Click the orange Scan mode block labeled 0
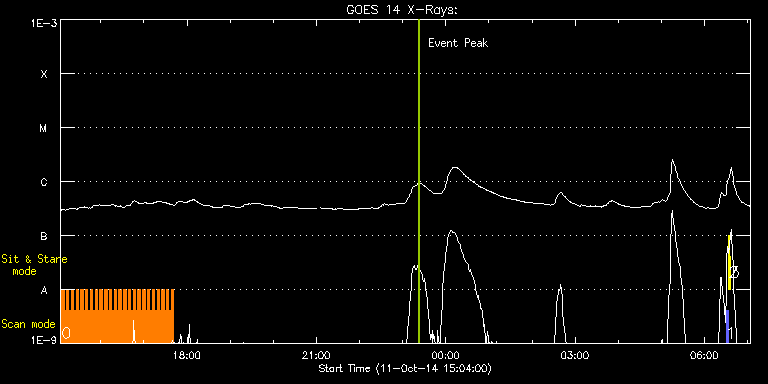The height and width of the screenshot is (384, 768). pos(117,316)
